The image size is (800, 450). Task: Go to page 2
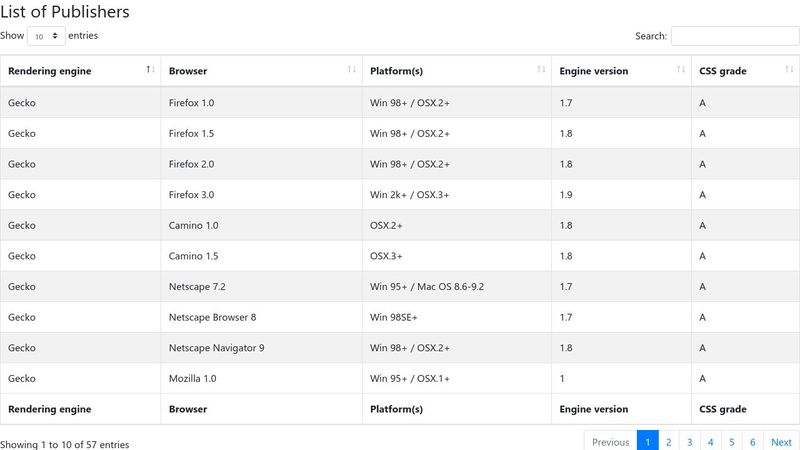coord(668,442)
